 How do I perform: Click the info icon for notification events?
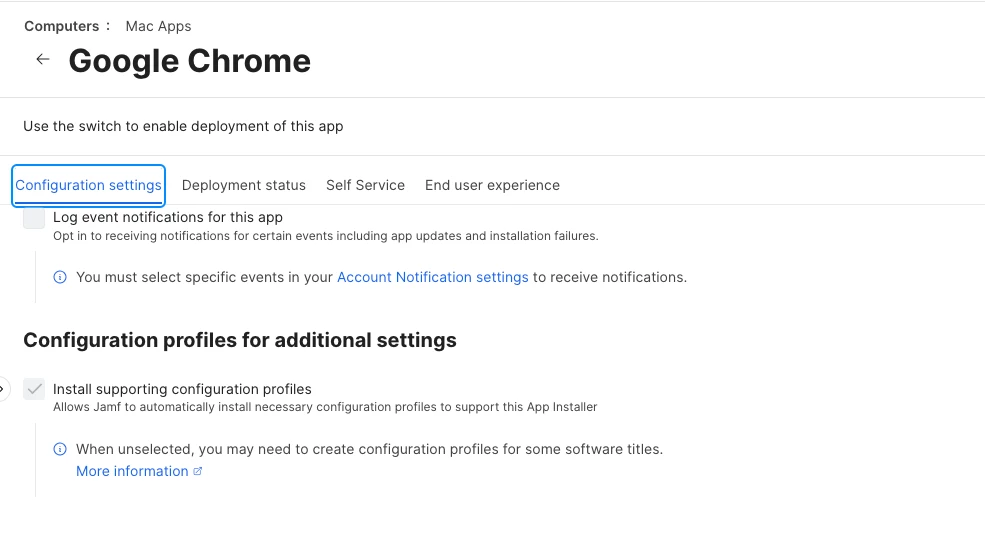[60, 277]
